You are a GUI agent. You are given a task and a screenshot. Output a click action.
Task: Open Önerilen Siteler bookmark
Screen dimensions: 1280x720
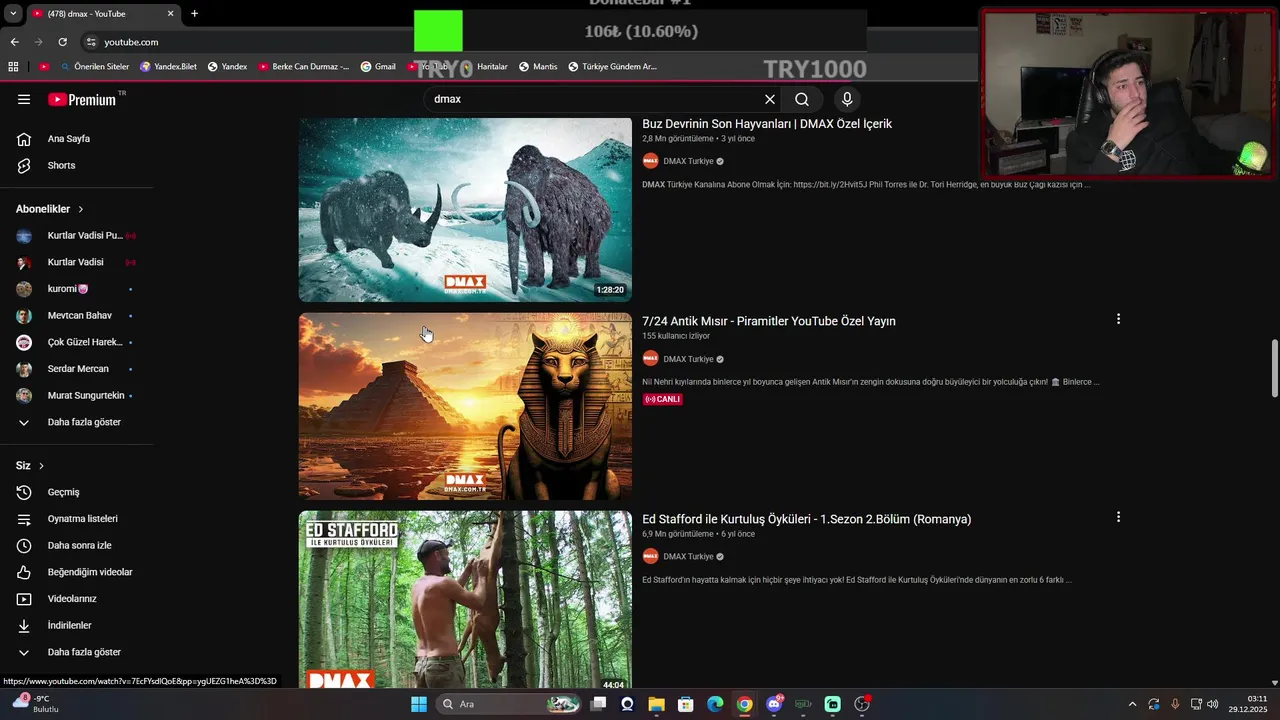click(x=95, y=67)
